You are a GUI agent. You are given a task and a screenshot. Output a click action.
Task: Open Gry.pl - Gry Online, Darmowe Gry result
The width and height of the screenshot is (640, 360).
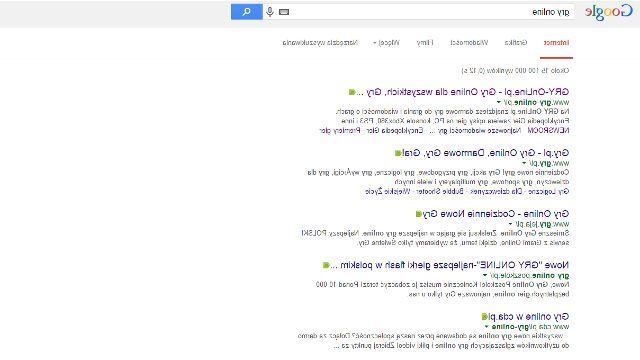486,153
